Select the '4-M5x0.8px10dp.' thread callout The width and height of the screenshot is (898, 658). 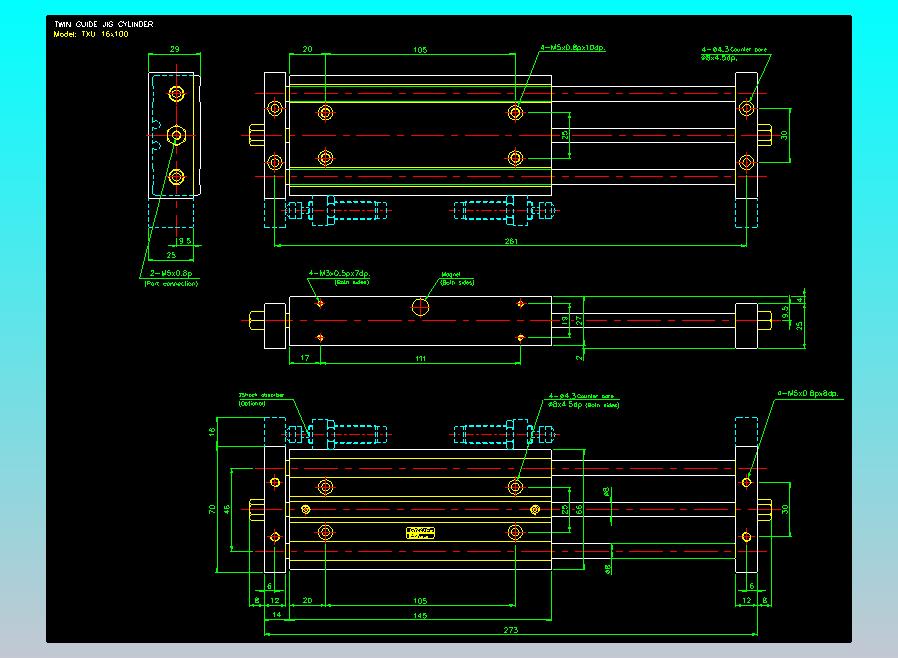[x=573, y=48]
